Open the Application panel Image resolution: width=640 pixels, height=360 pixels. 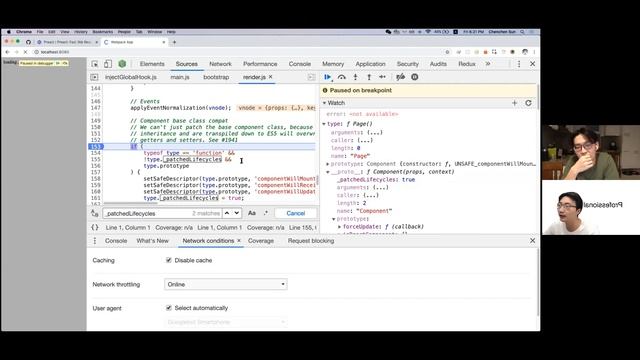pos(370,64)
